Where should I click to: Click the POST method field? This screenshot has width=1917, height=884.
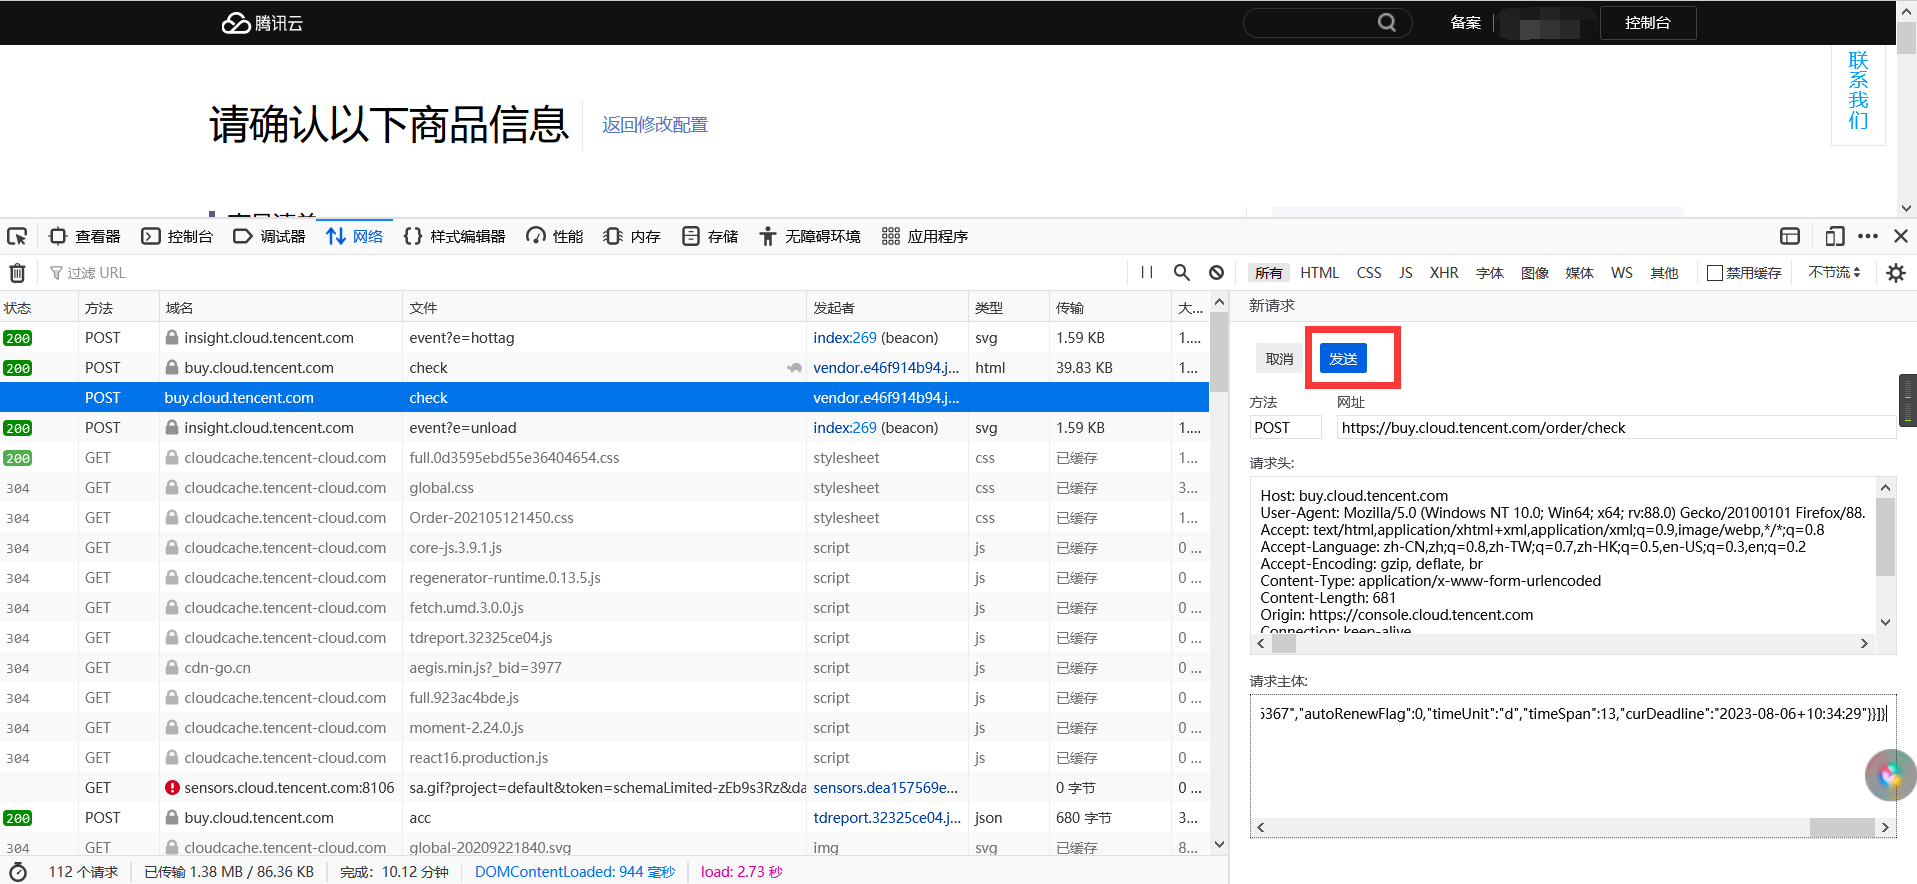tap(1285, 427)
